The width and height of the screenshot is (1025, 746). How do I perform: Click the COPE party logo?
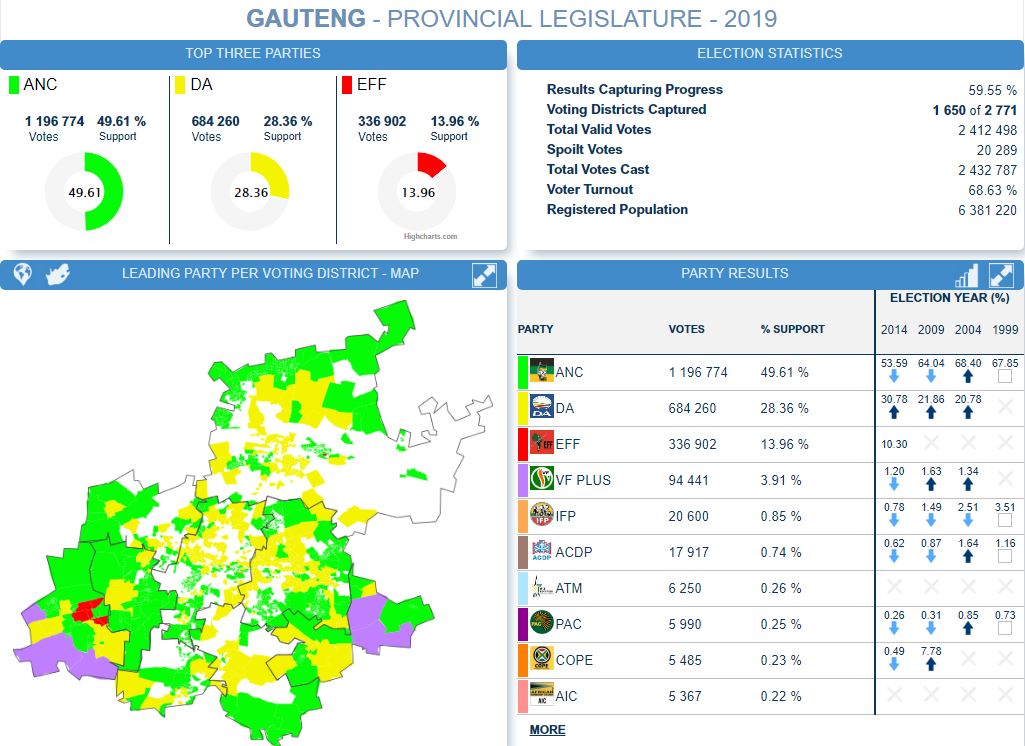pos(541,660)
